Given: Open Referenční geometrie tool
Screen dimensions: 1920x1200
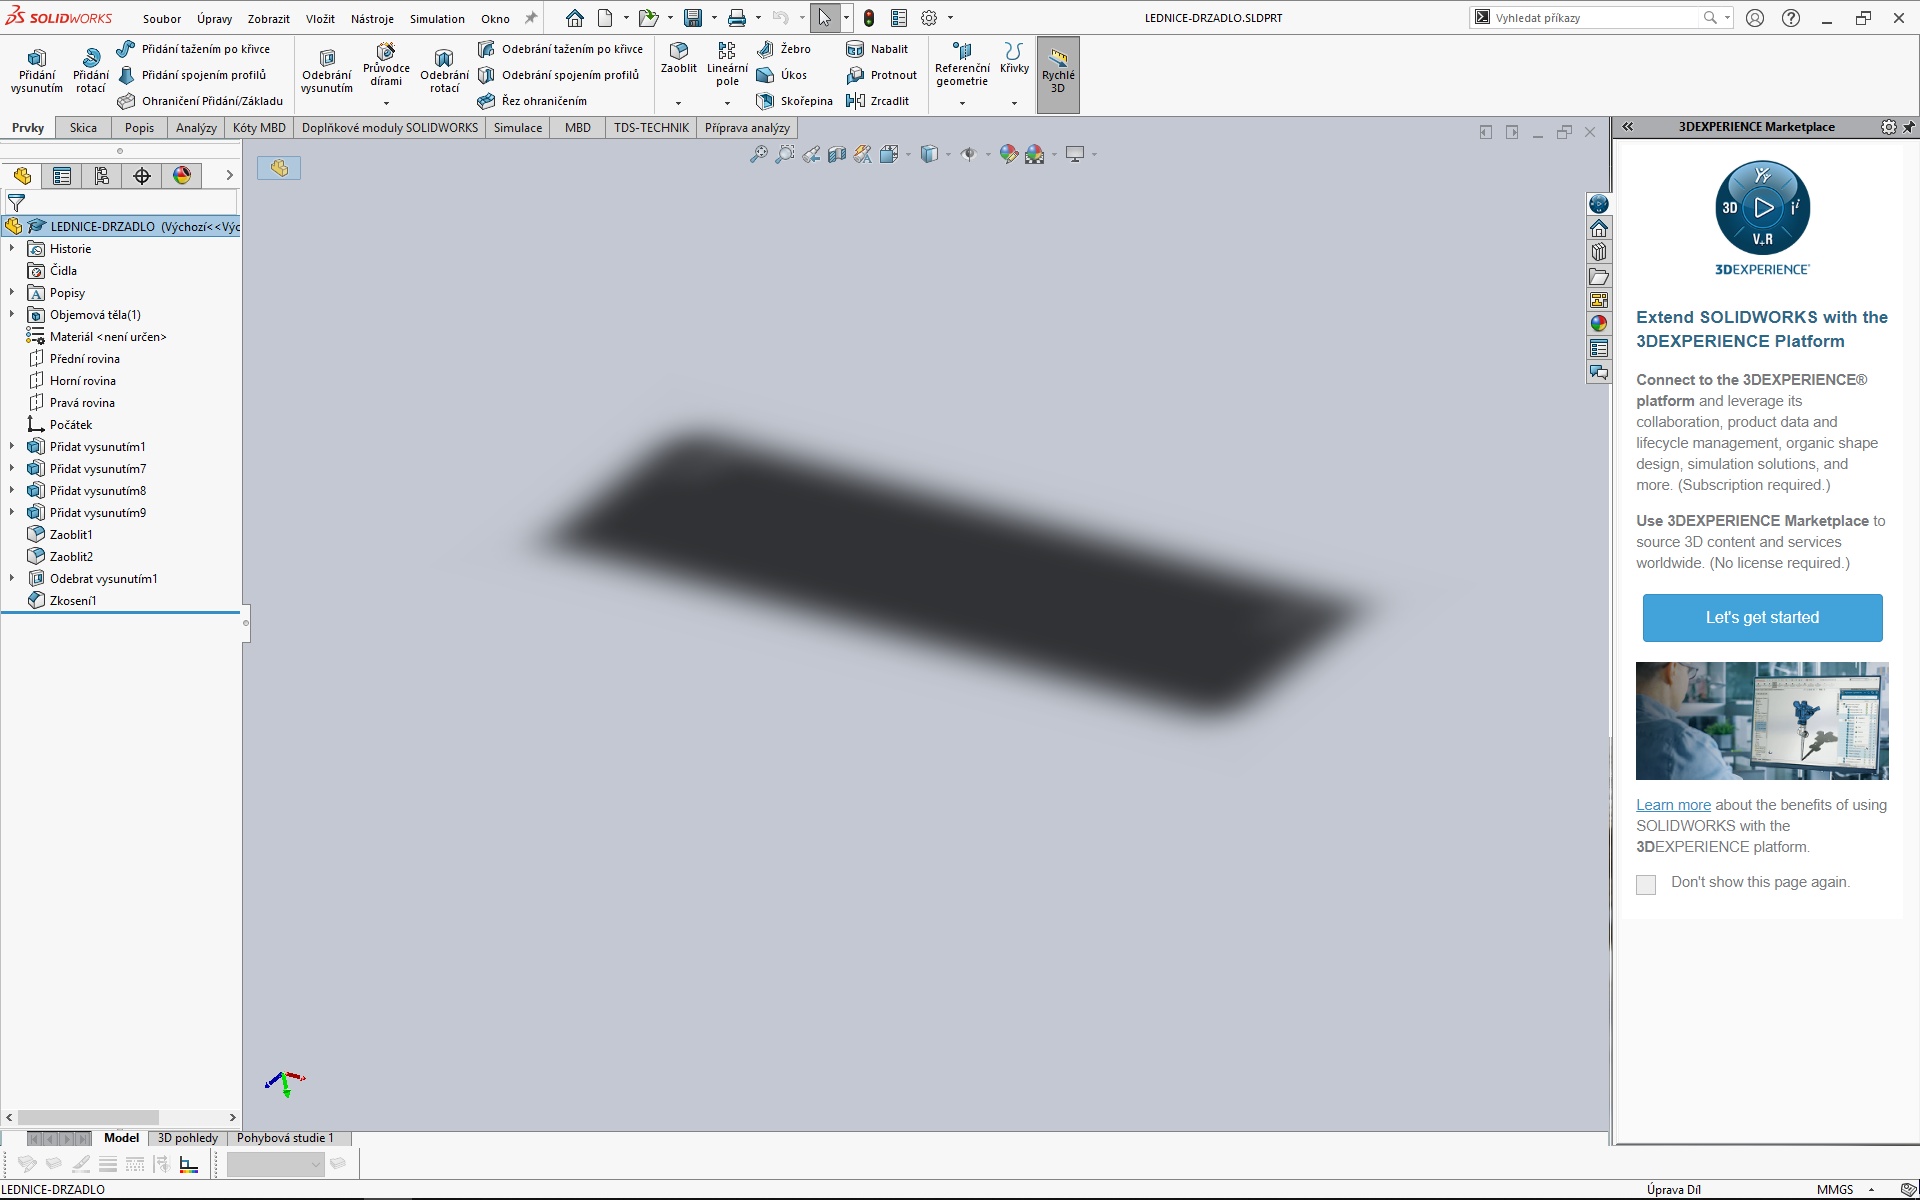Looking at the screenshot, I should click(x=962, y=65).
